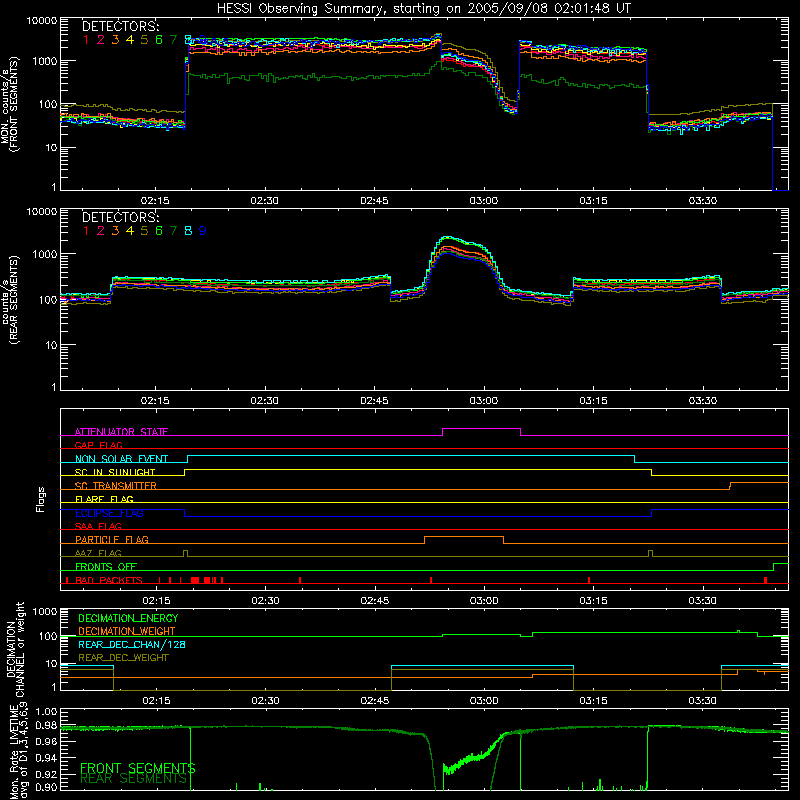
Task: Click blue detector 9 in rear segments legend
Action: [203, 231]
